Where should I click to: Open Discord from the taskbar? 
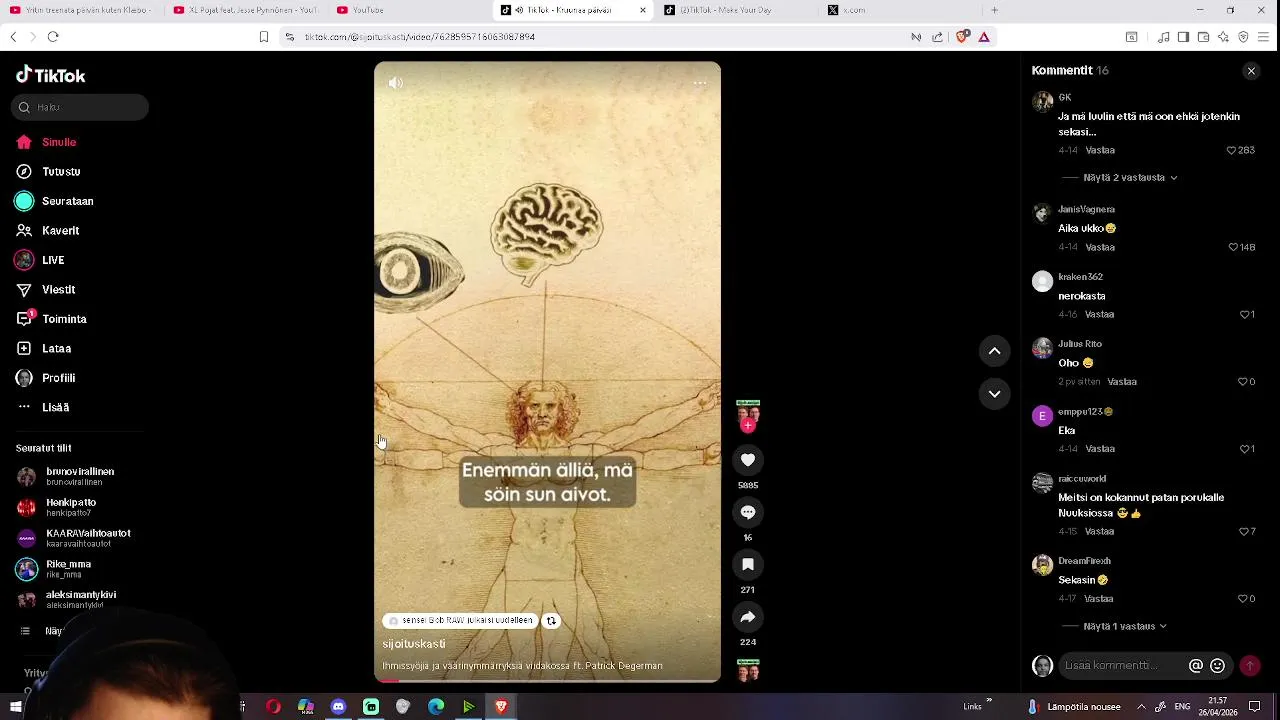(x=338, y=707)
